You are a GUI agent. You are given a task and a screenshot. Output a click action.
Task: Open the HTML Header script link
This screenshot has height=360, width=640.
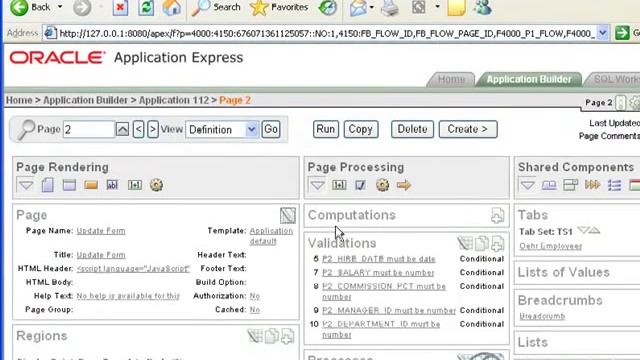point(133,269)
